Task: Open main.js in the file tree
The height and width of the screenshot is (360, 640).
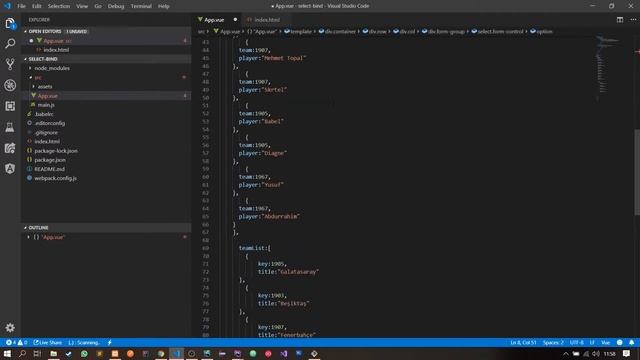Action: [46, 105]
